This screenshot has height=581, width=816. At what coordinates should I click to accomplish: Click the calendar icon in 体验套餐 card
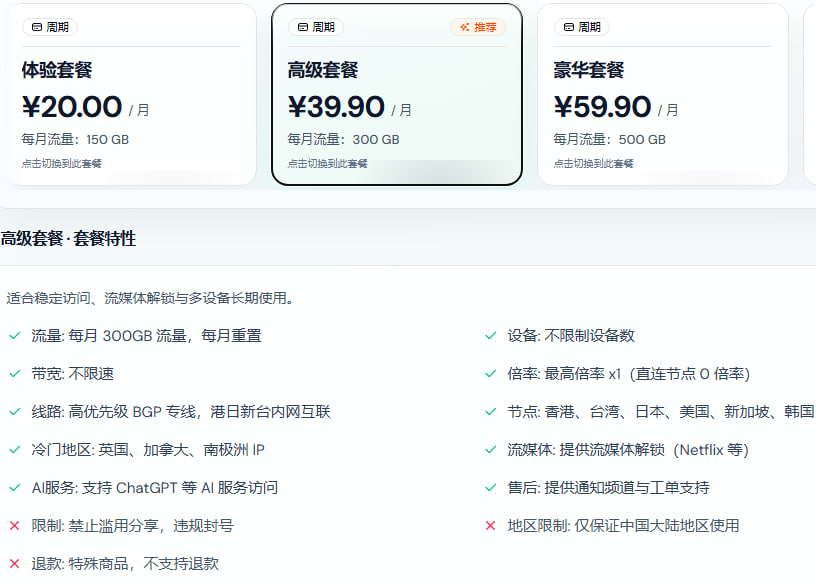pyautogui.click(x=36, y=27)
